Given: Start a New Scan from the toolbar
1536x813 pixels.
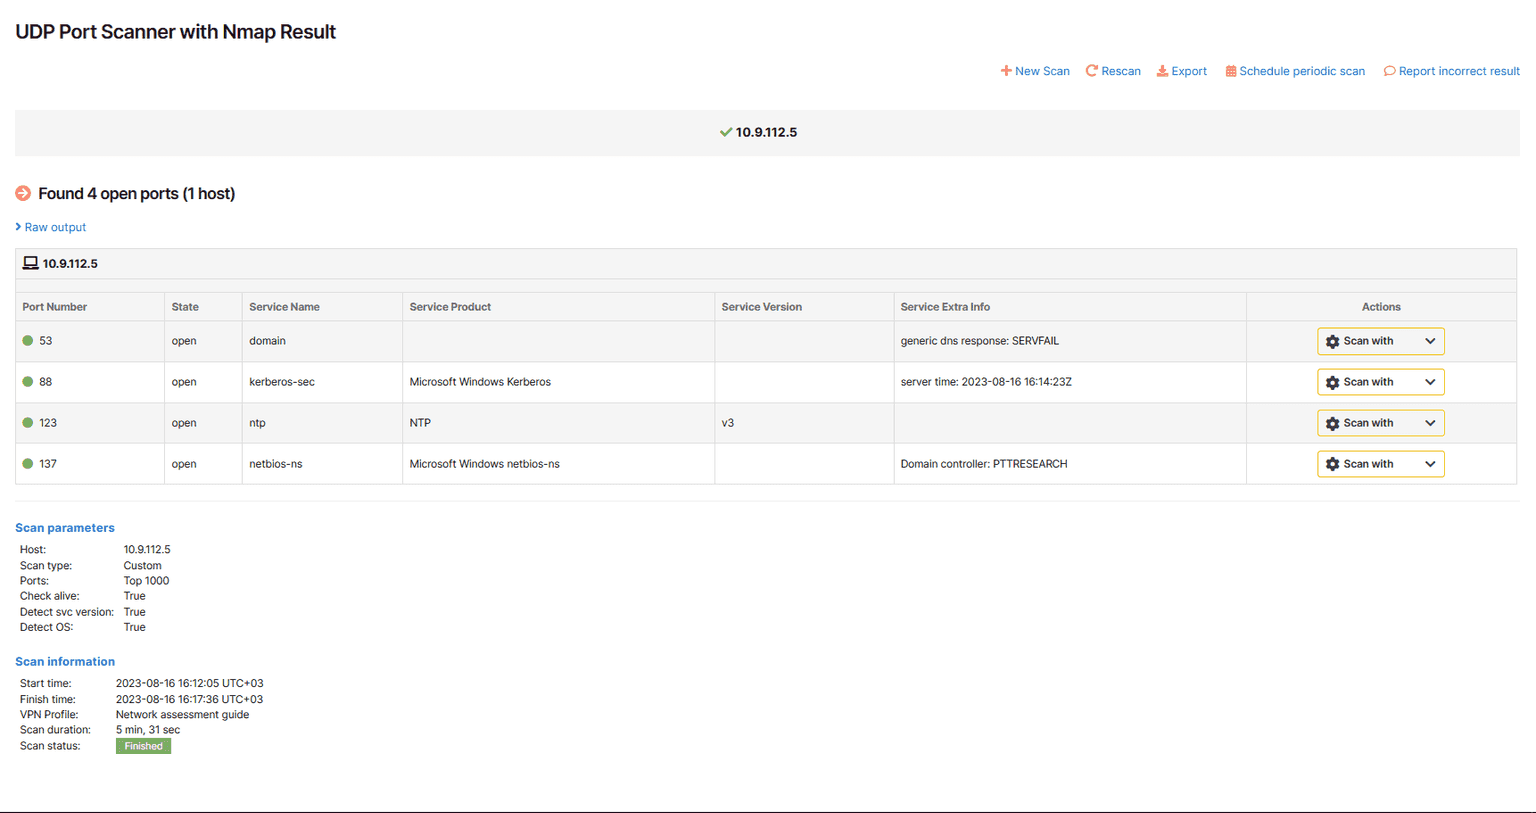Looking at the screenshot, I should coord(1035,71).
